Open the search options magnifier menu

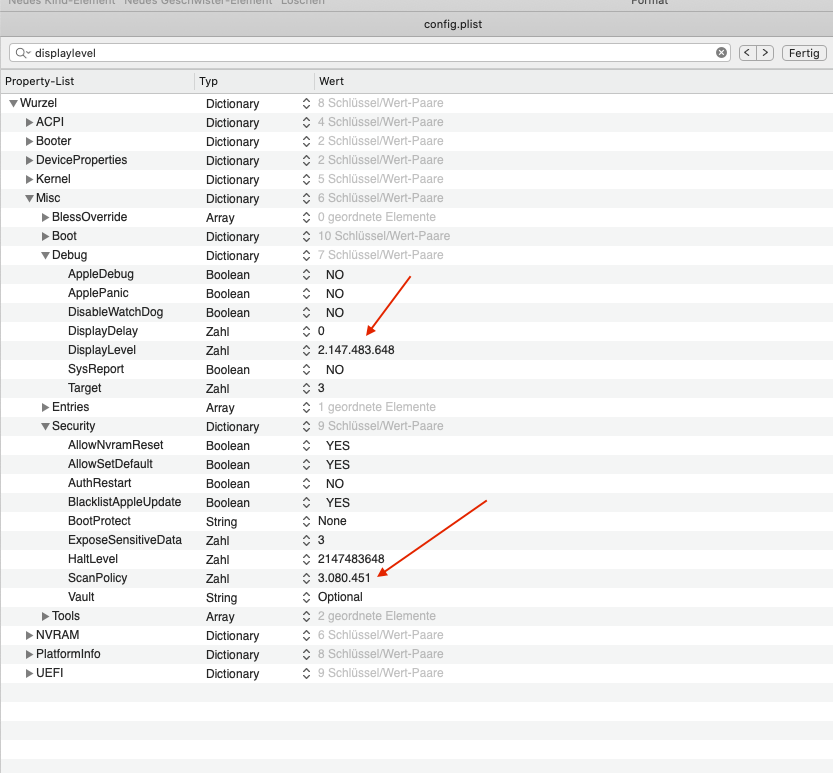23,53
